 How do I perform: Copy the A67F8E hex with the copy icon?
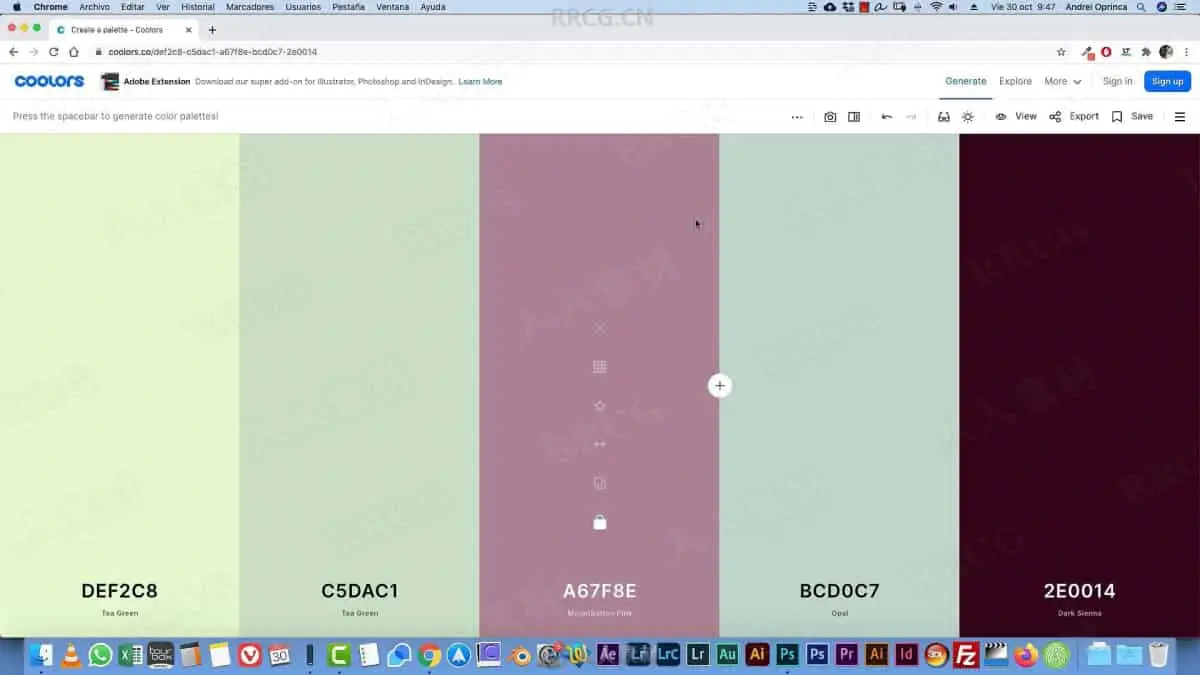[600, 483]
